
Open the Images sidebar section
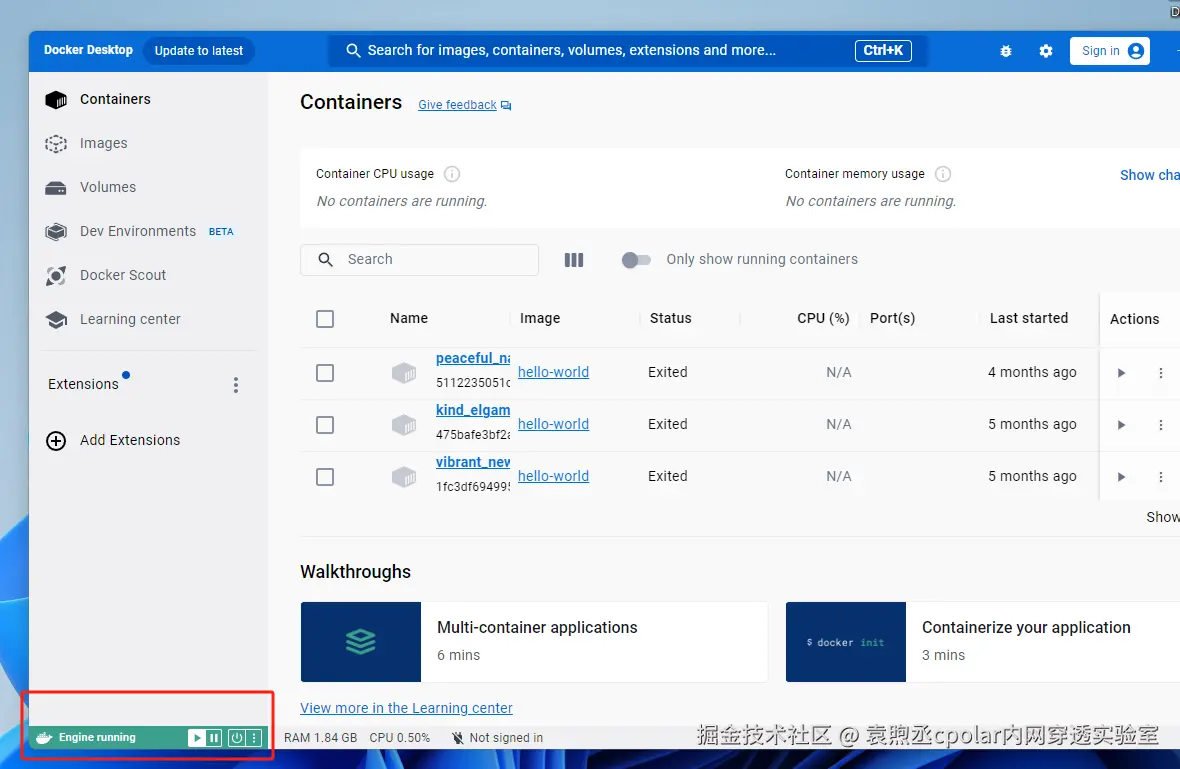pos(103,143)
